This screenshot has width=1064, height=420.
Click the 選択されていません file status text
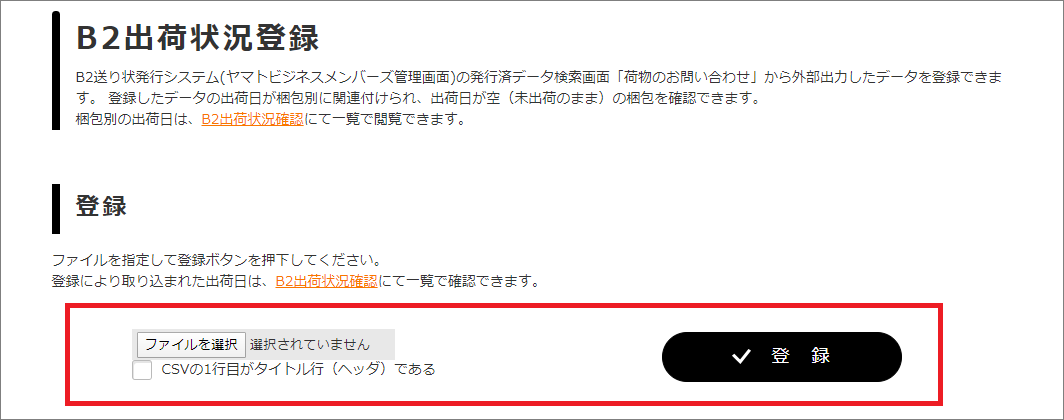click(x=310, y=344)
